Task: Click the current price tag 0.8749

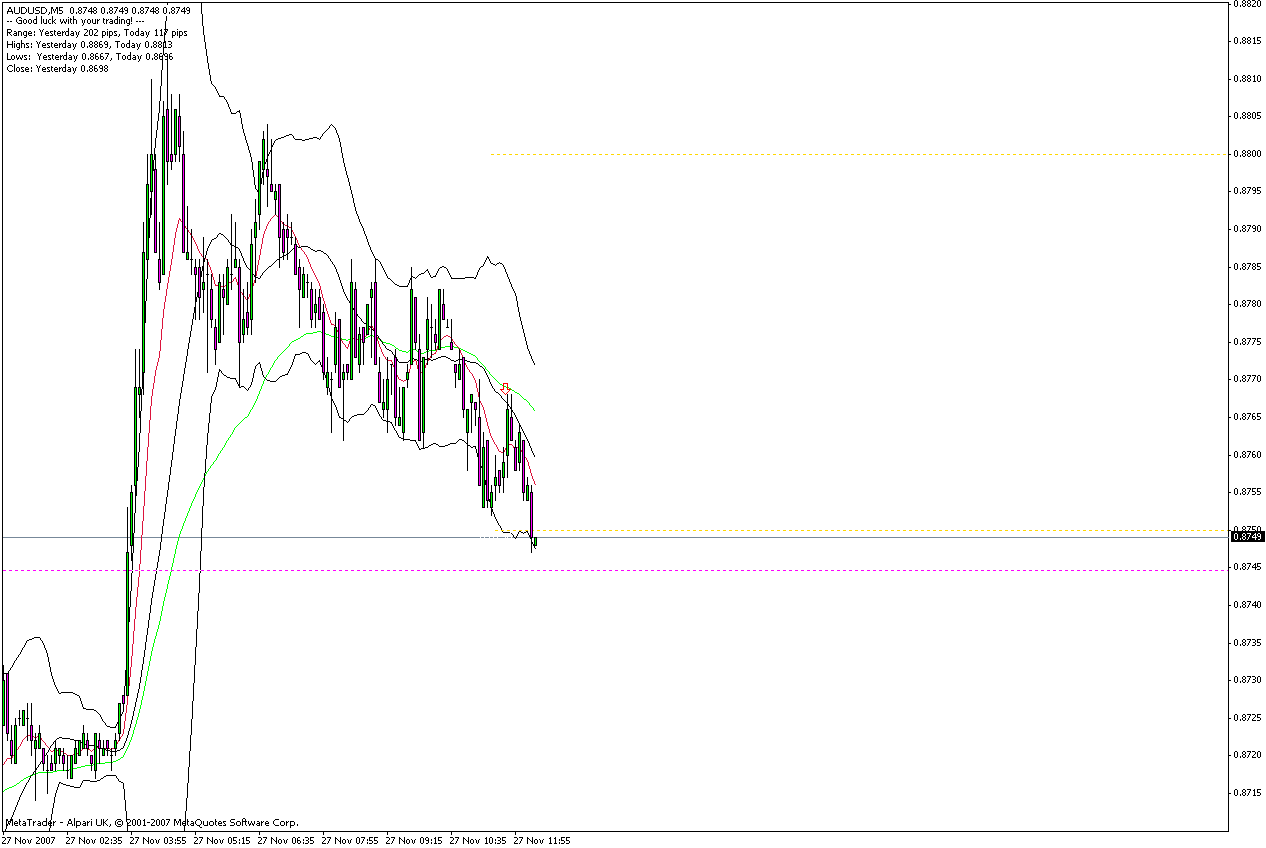Action: pyautogui.click(x=1247, y=537)
